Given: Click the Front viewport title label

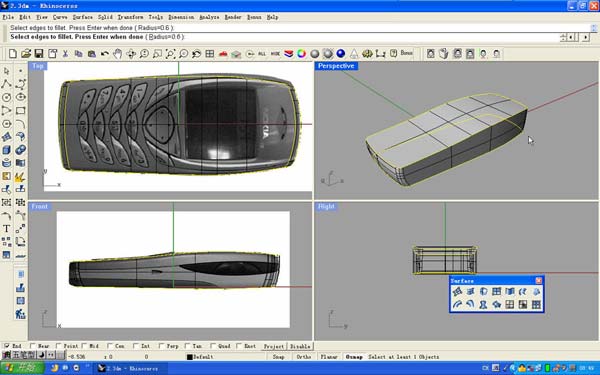Looking at the screenshot, I should [40, 206].
